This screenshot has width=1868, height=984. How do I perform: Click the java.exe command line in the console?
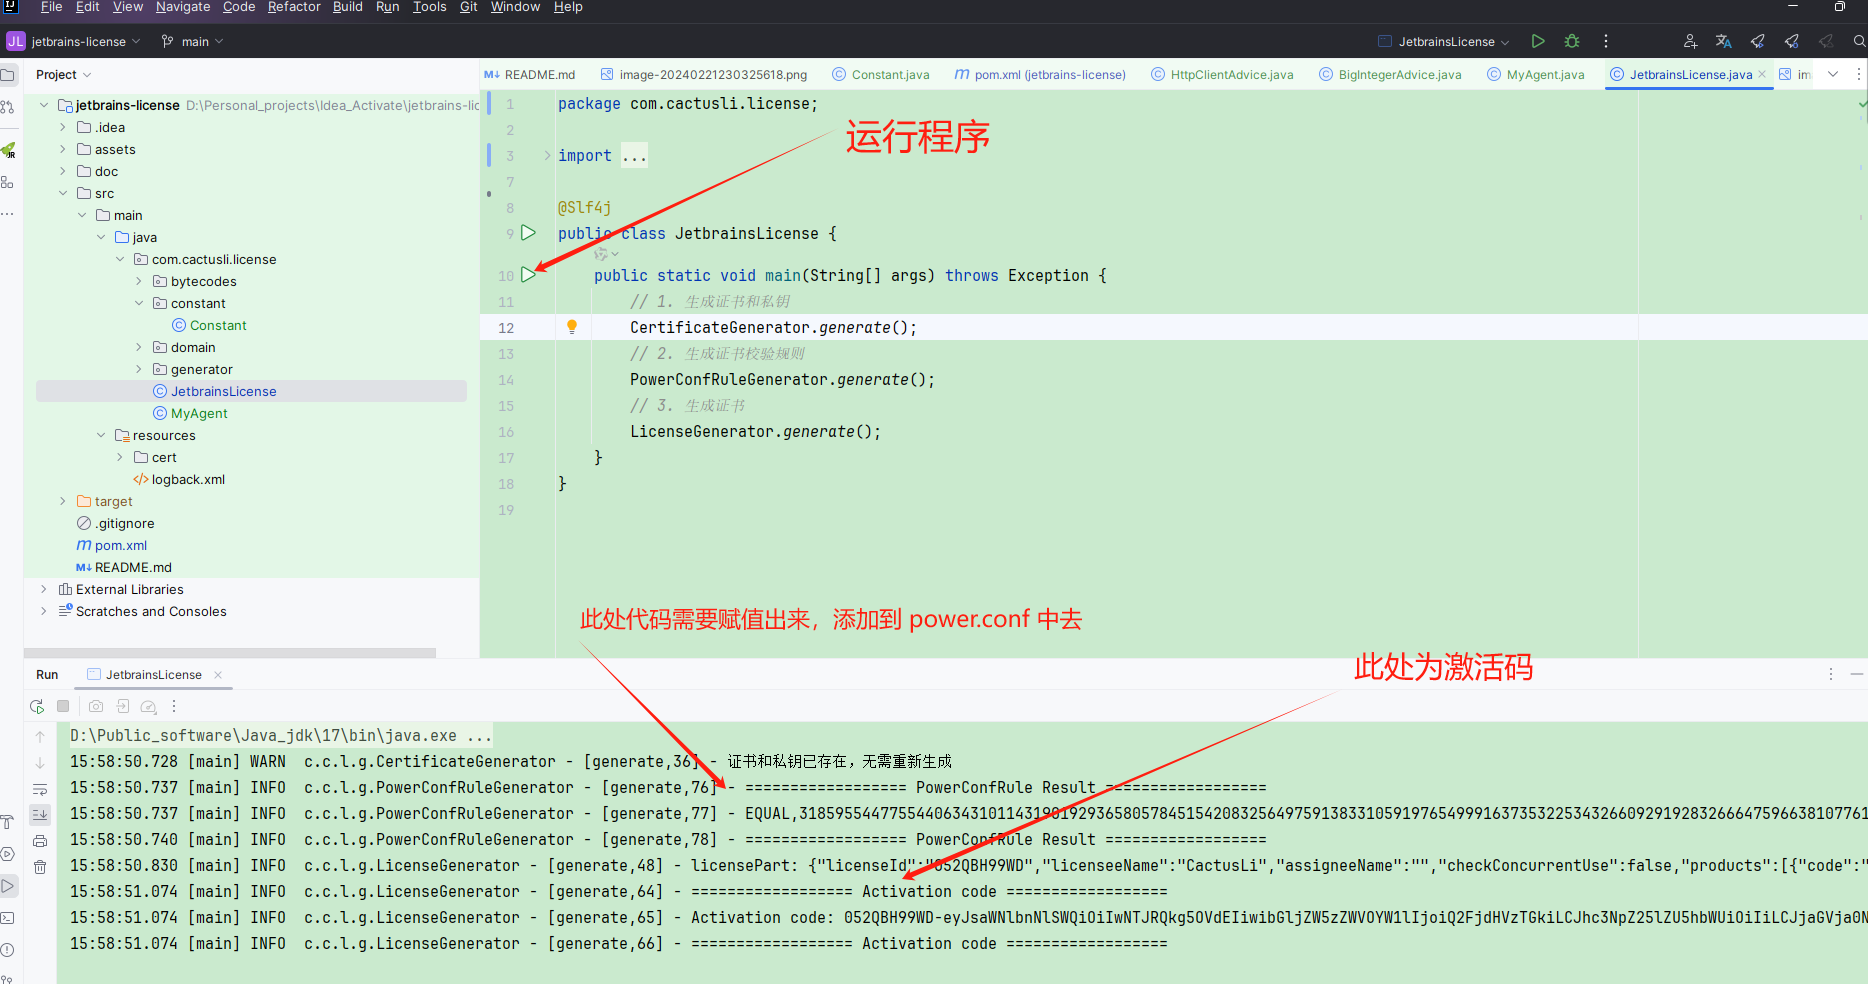280,735
